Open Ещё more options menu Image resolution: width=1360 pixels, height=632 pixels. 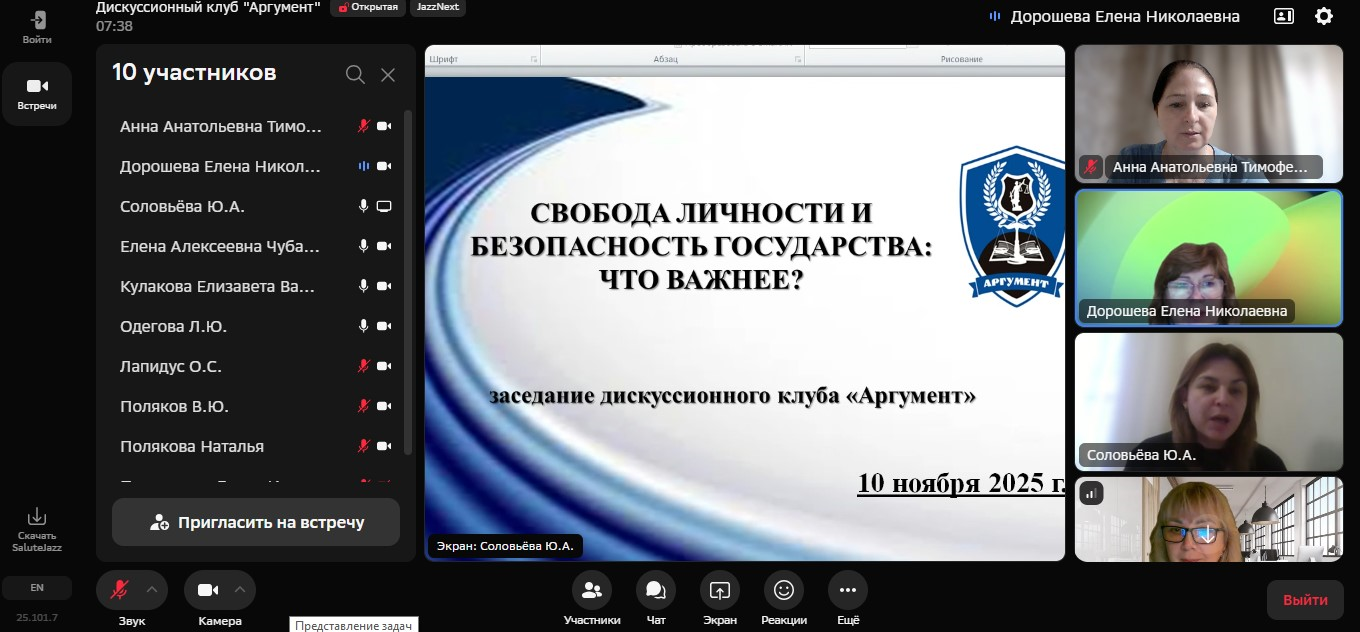pos(847,590)
